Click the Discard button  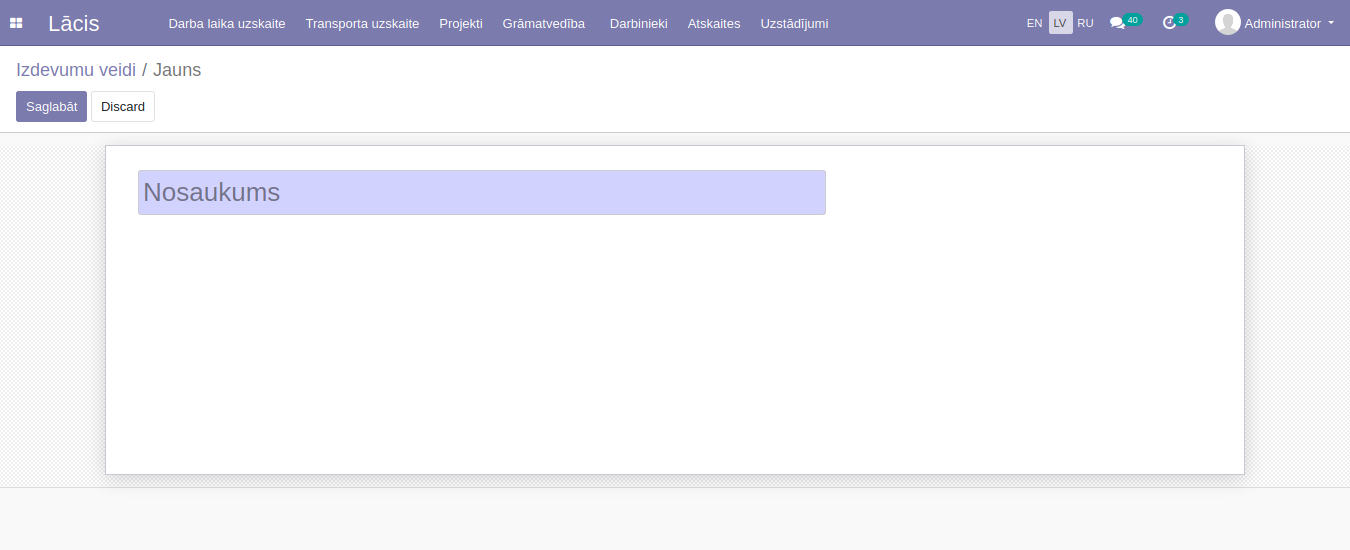pyautogui.click(x=123, y=107)
